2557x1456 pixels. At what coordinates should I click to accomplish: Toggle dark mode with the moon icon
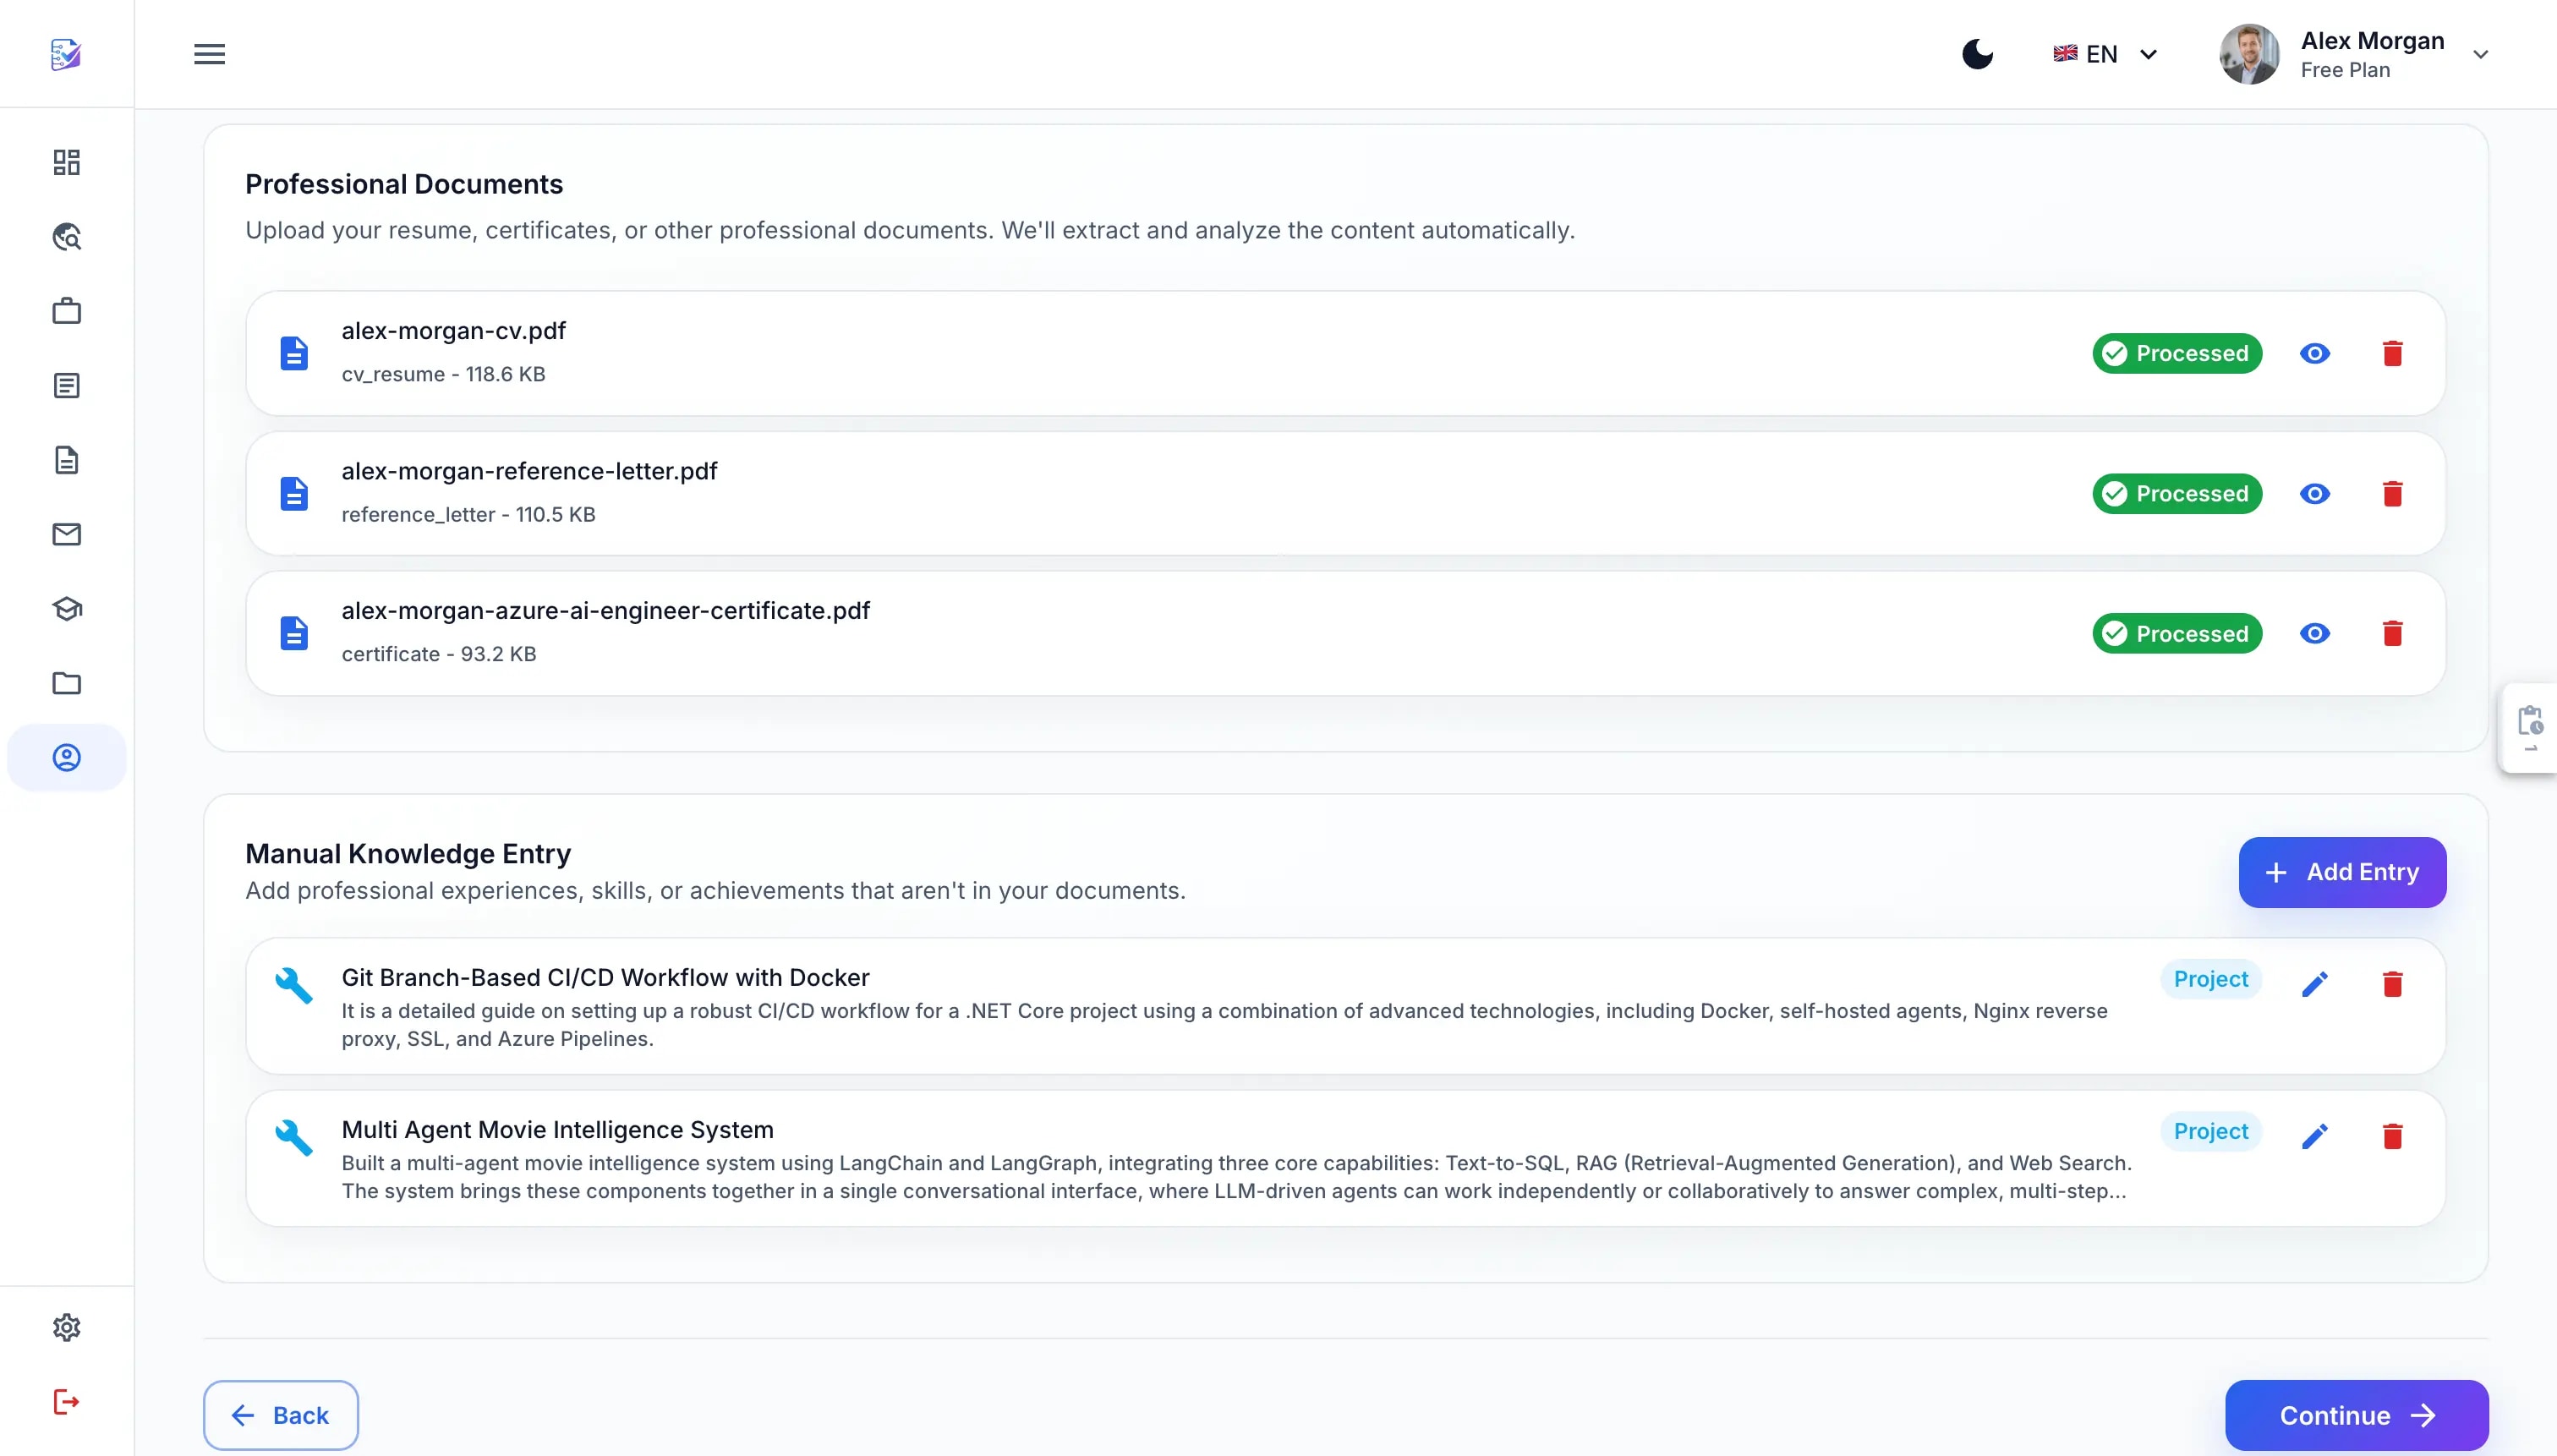coord(1977,54)
